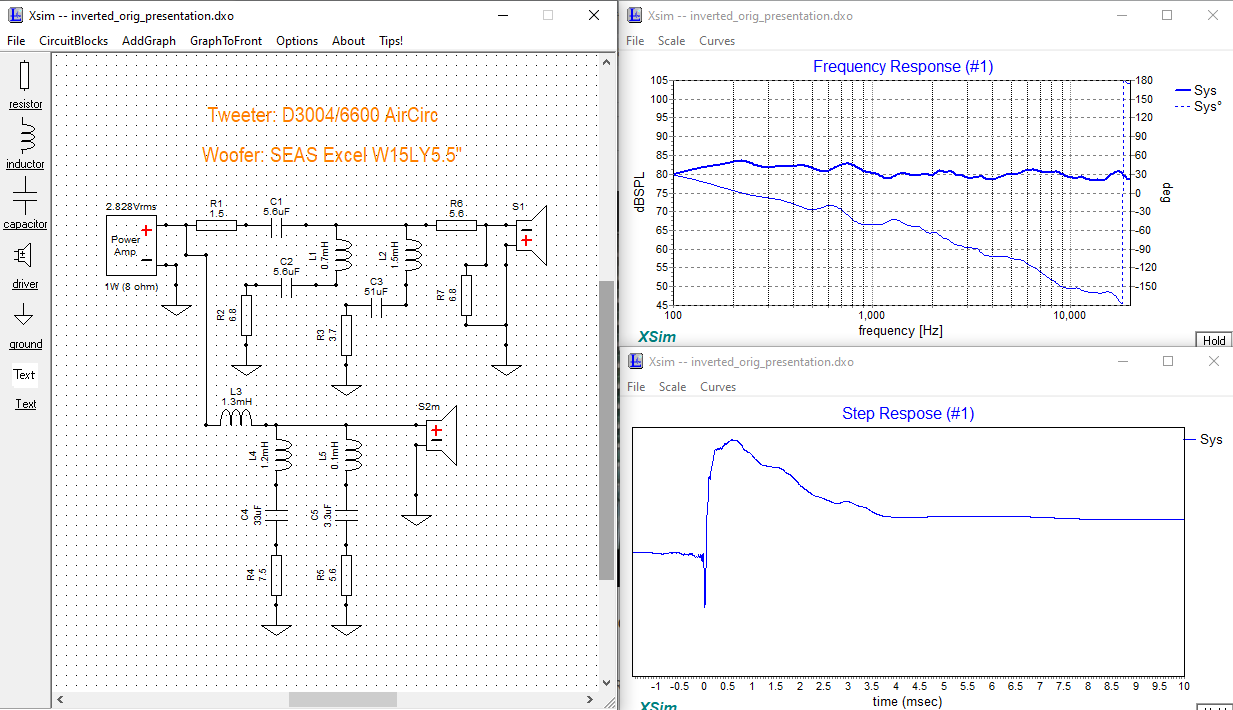Click the Frequency Response (#1) graph title

point(903,66)
